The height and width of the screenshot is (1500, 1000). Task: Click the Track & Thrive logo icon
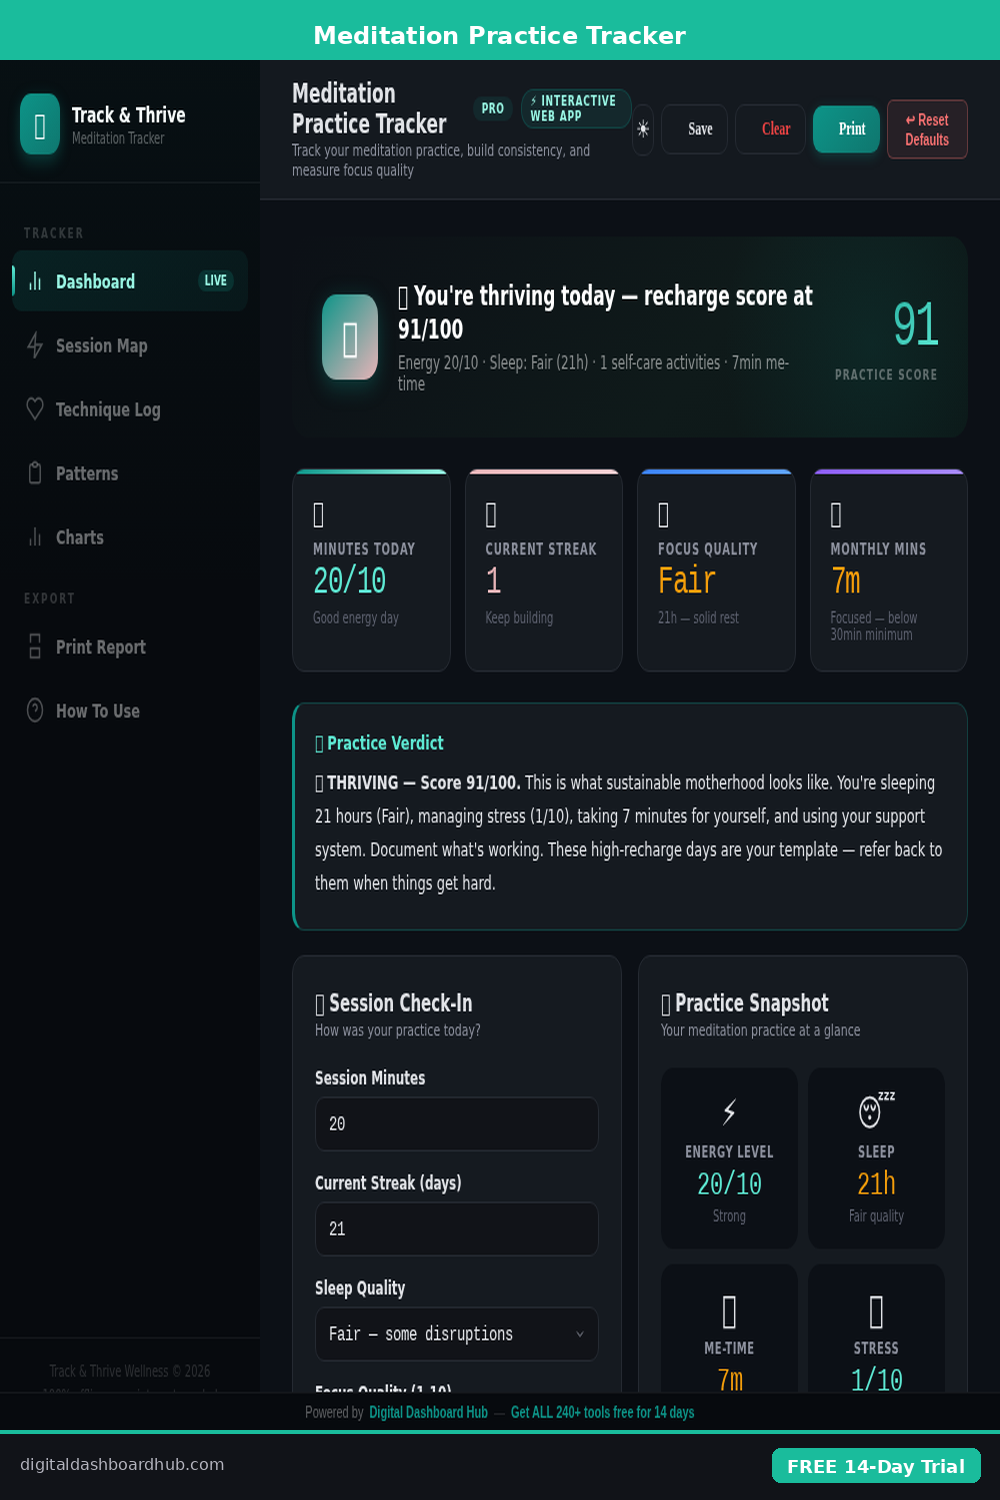click(x=40, y=124)
